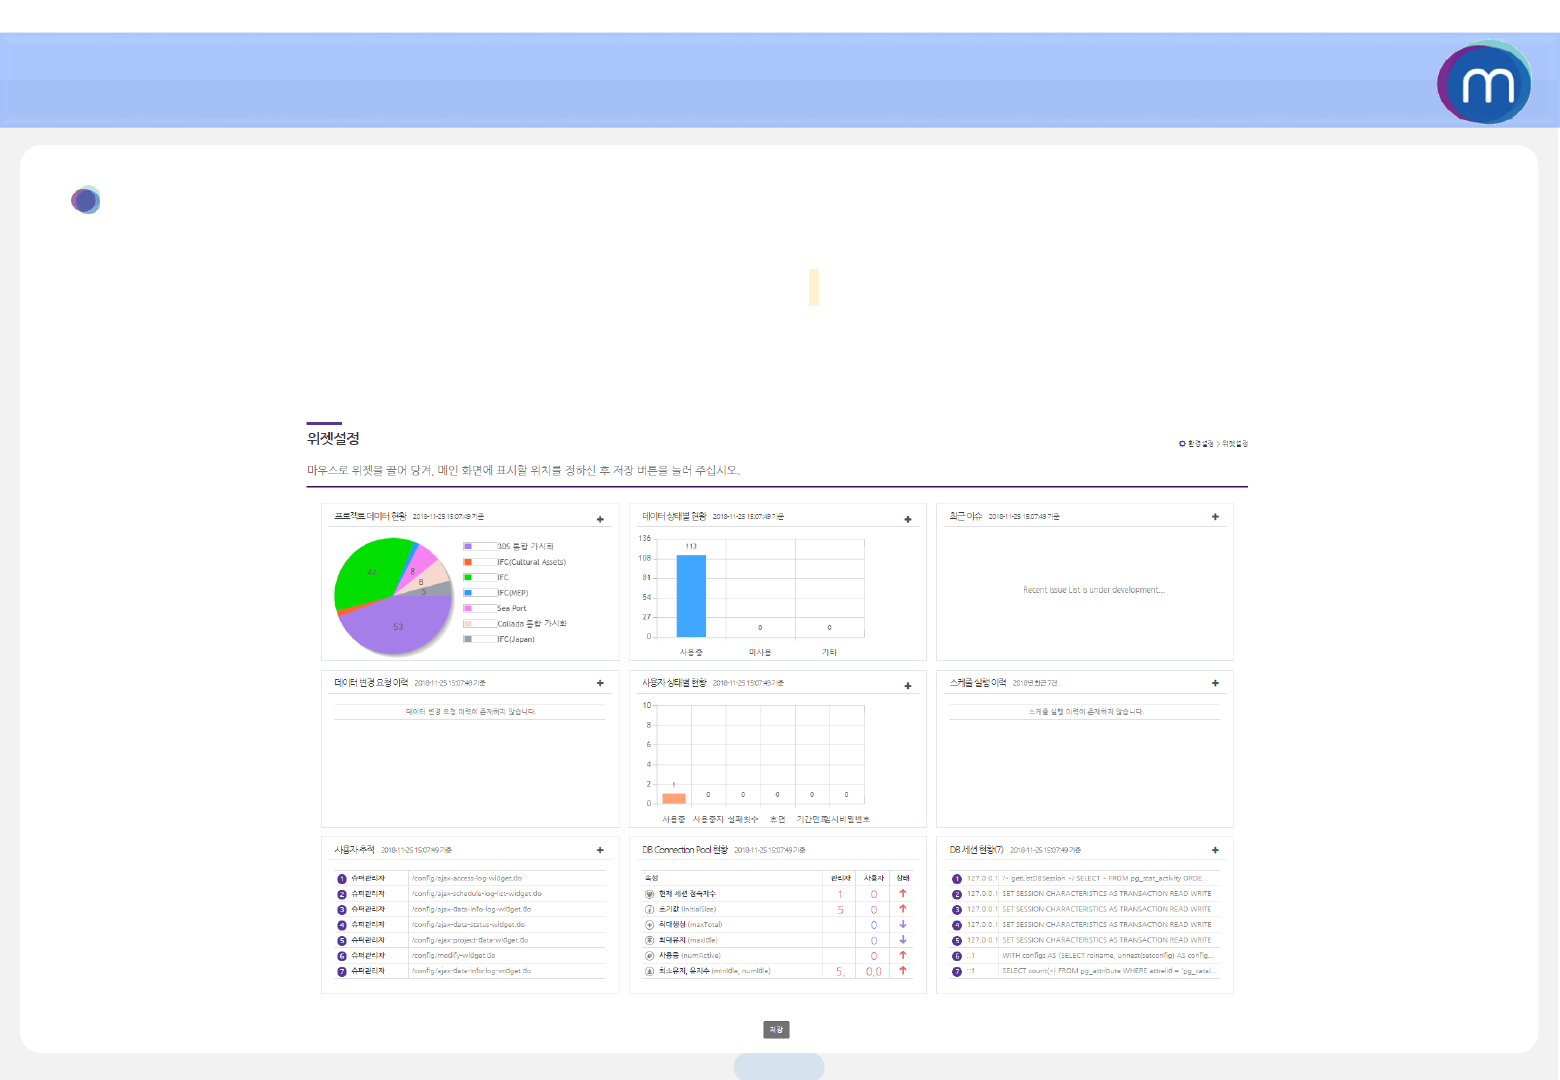Click the round M logo at top right
Viewport: 1560px width, 1080px height.
pos(1484,83)
